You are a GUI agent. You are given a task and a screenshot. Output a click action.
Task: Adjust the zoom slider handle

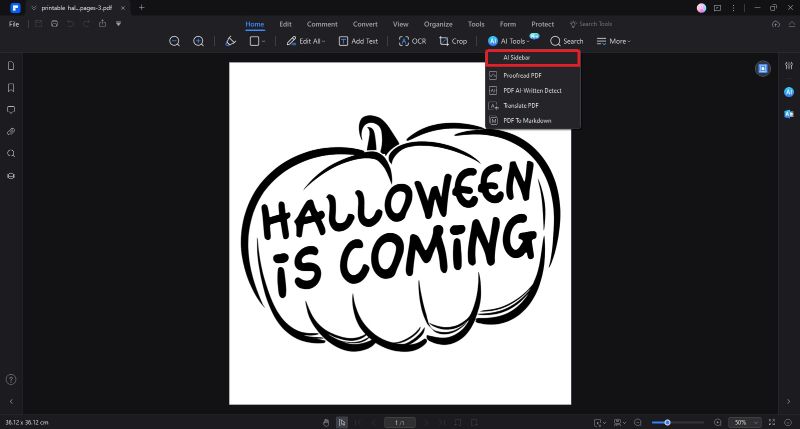667,422
